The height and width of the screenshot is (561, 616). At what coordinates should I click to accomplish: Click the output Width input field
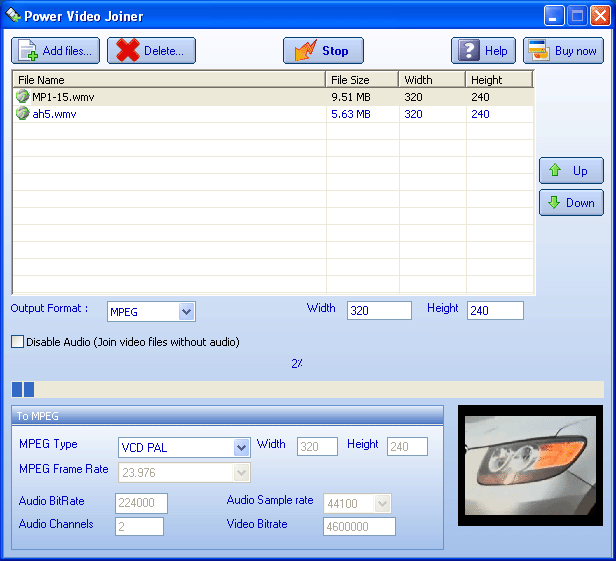[379, 311]
